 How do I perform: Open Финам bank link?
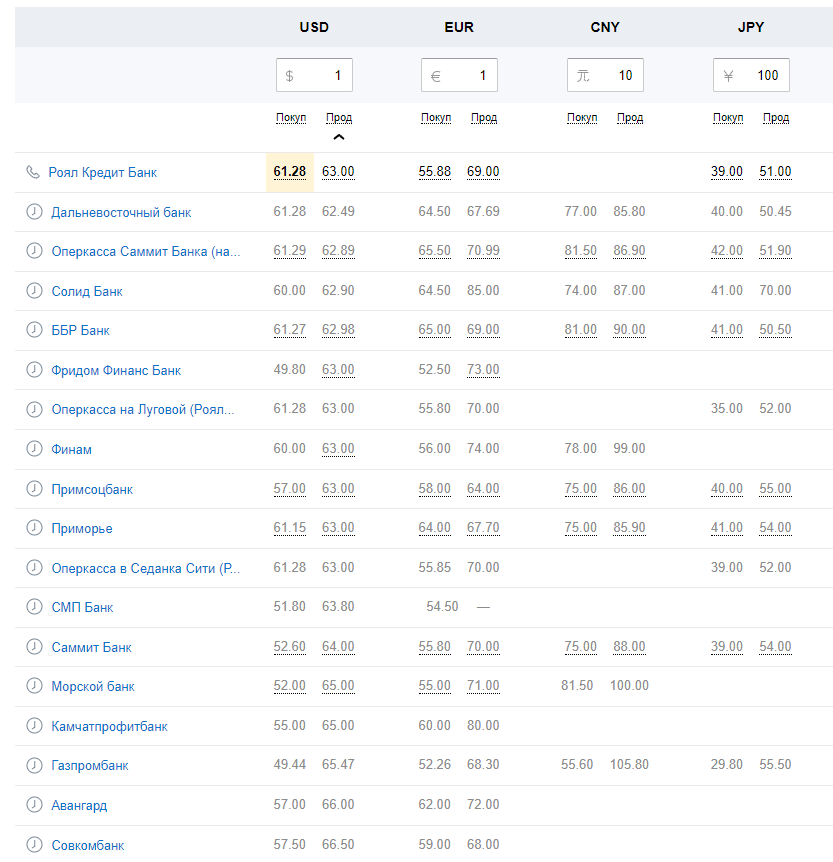tap(71, 450)
